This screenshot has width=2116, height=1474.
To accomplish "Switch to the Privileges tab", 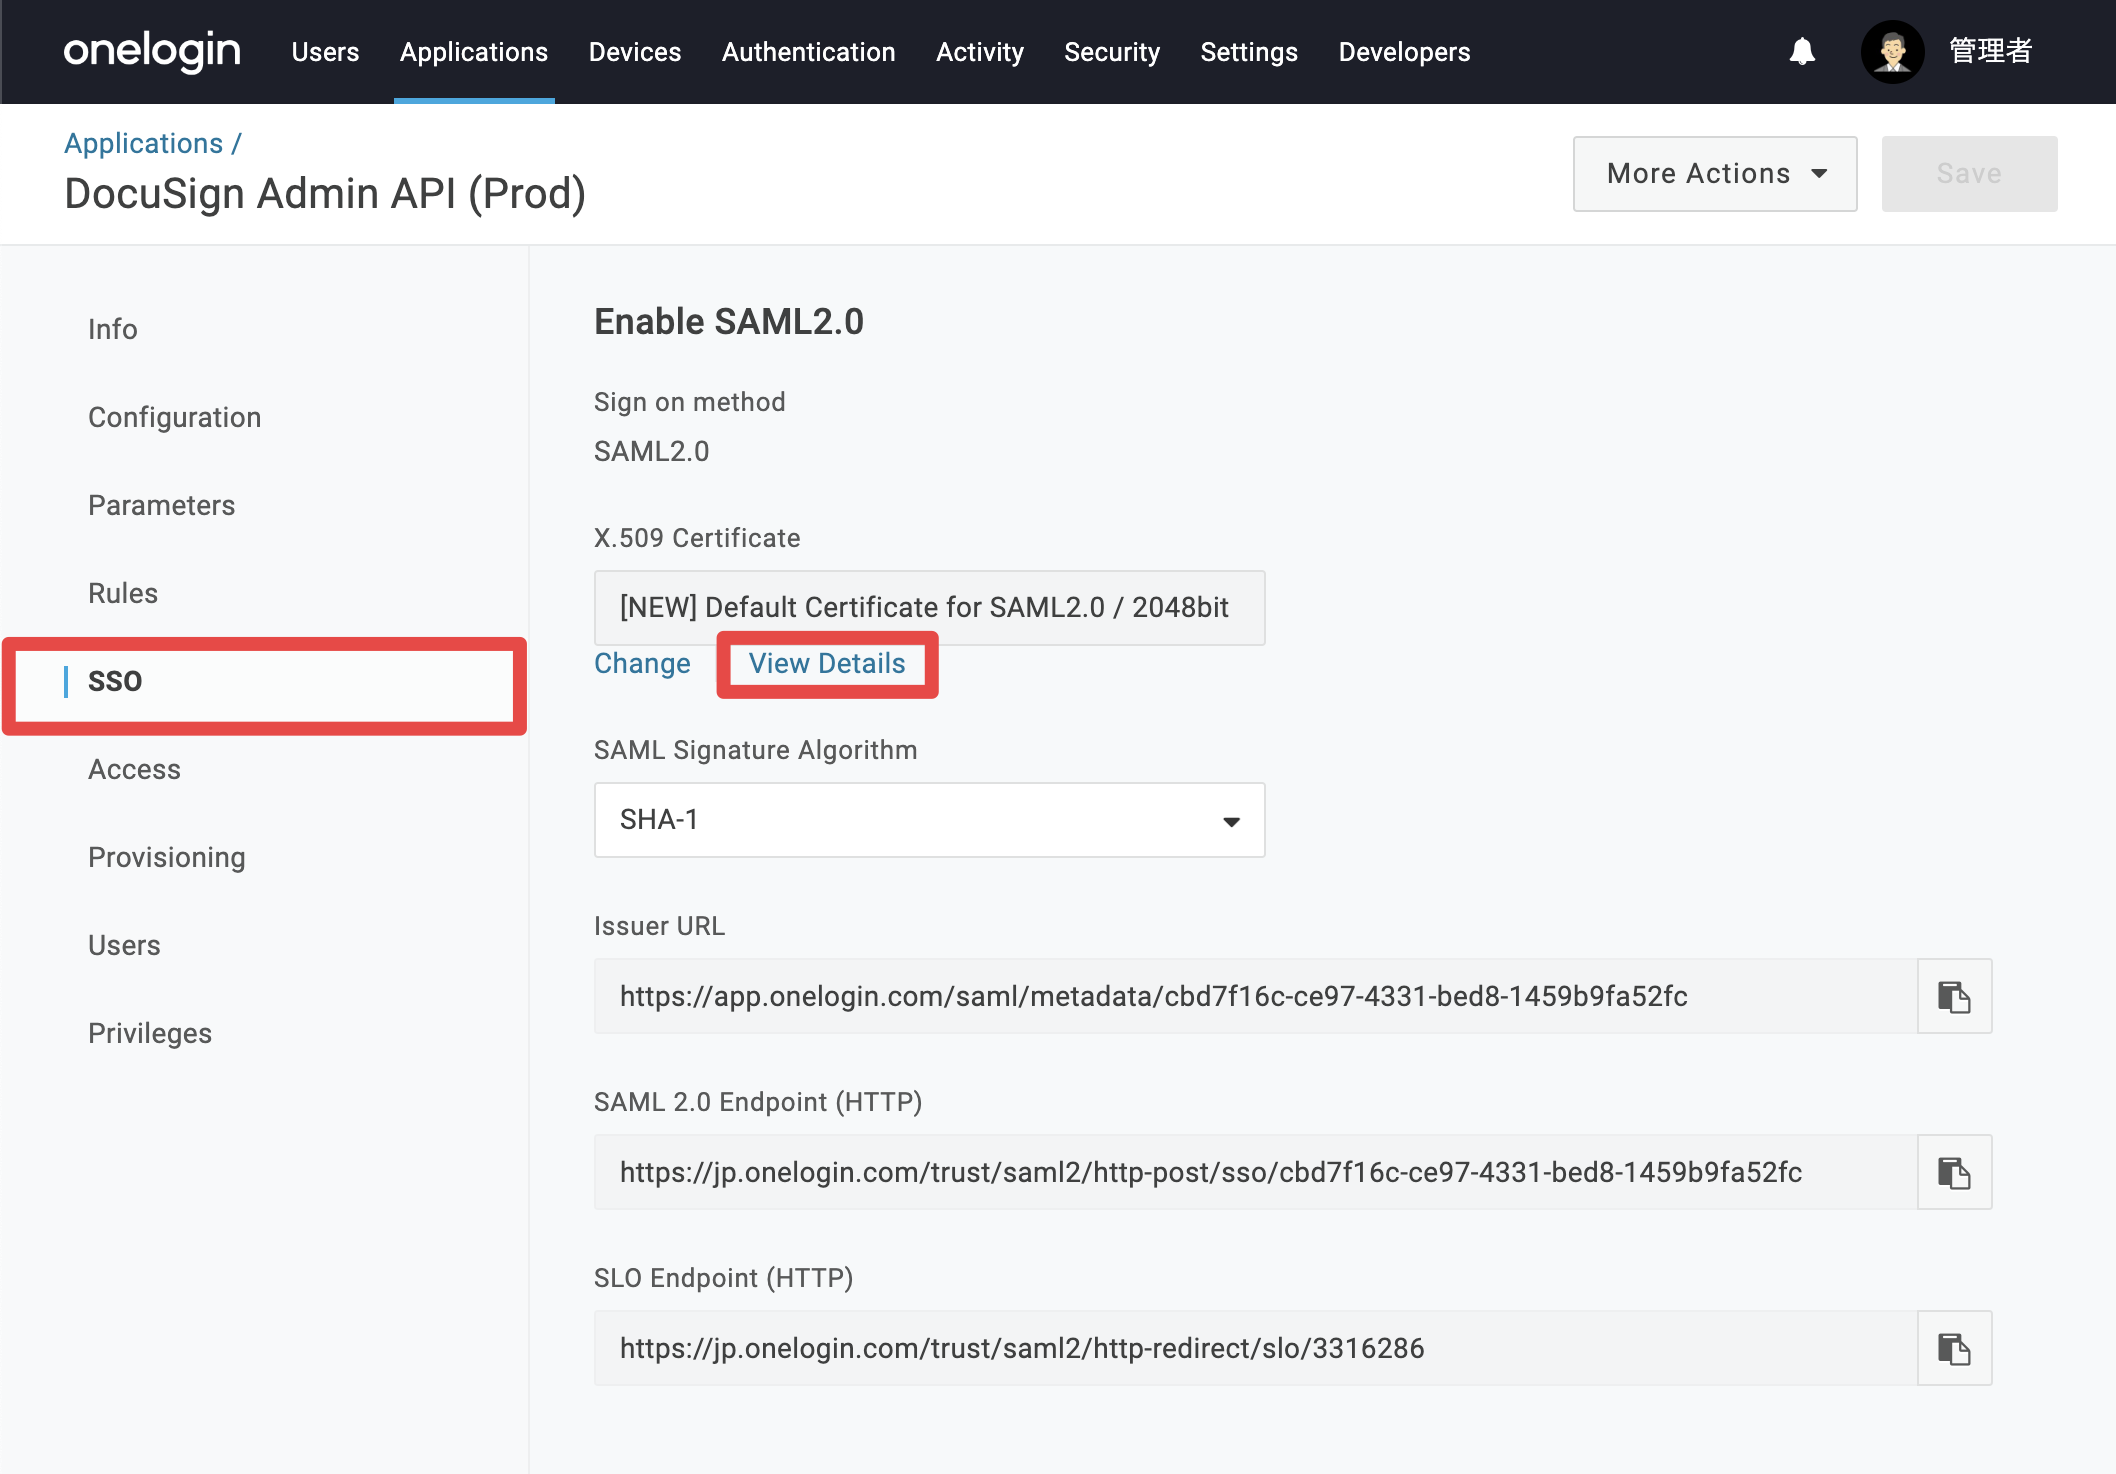I will click(x=150, y=1033).
